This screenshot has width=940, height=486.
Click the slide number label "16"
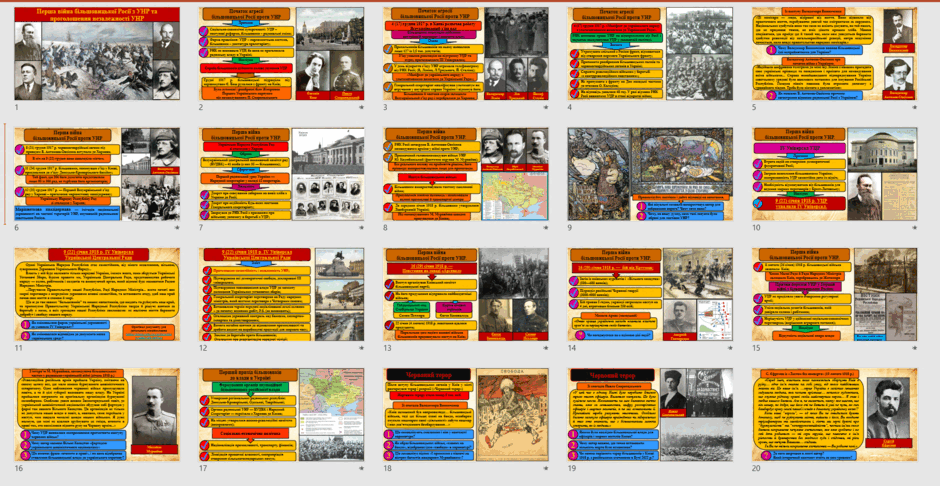(x=19, y=469)
